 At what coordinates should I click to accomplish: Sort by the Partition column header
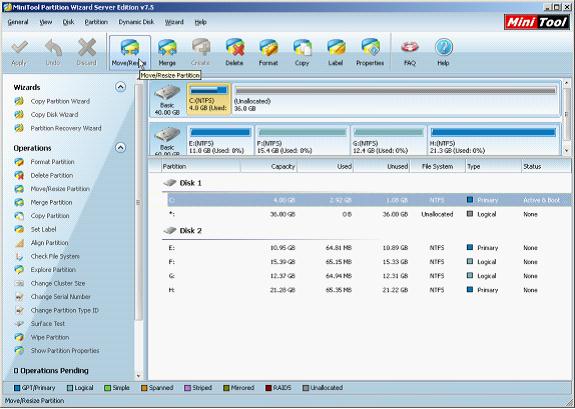pos(201,167)
